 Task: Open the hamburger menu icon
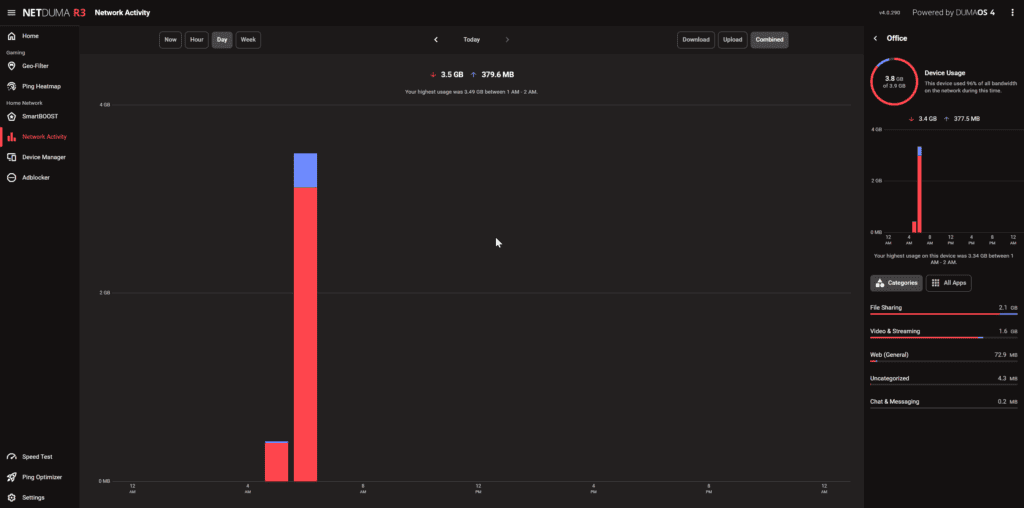pyautogui.click(x=11, y=13)
